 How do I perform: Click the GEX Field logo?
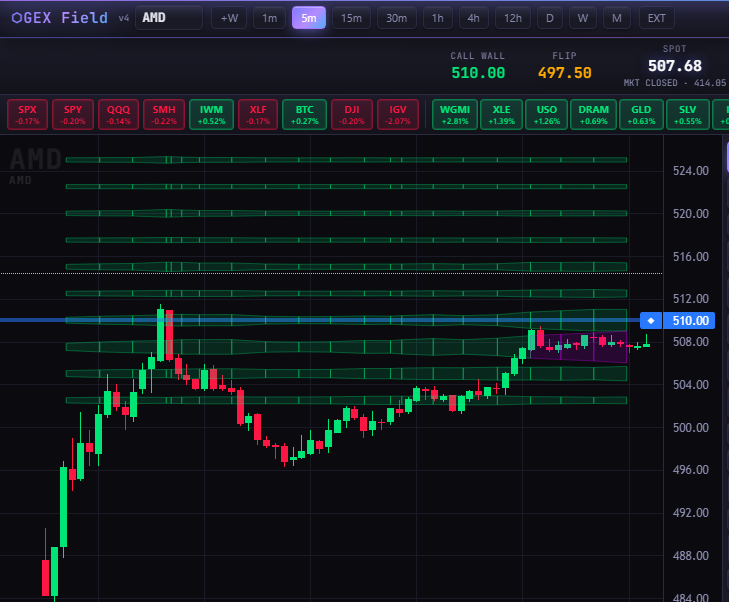pos(60,18)
